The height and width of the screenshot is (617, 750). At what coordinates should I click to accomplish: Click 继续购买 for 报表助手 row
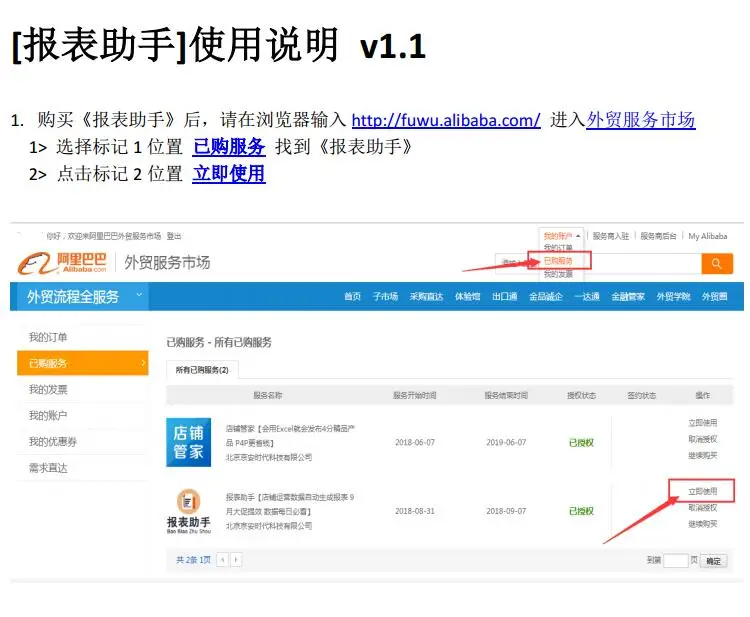point(703,524)
